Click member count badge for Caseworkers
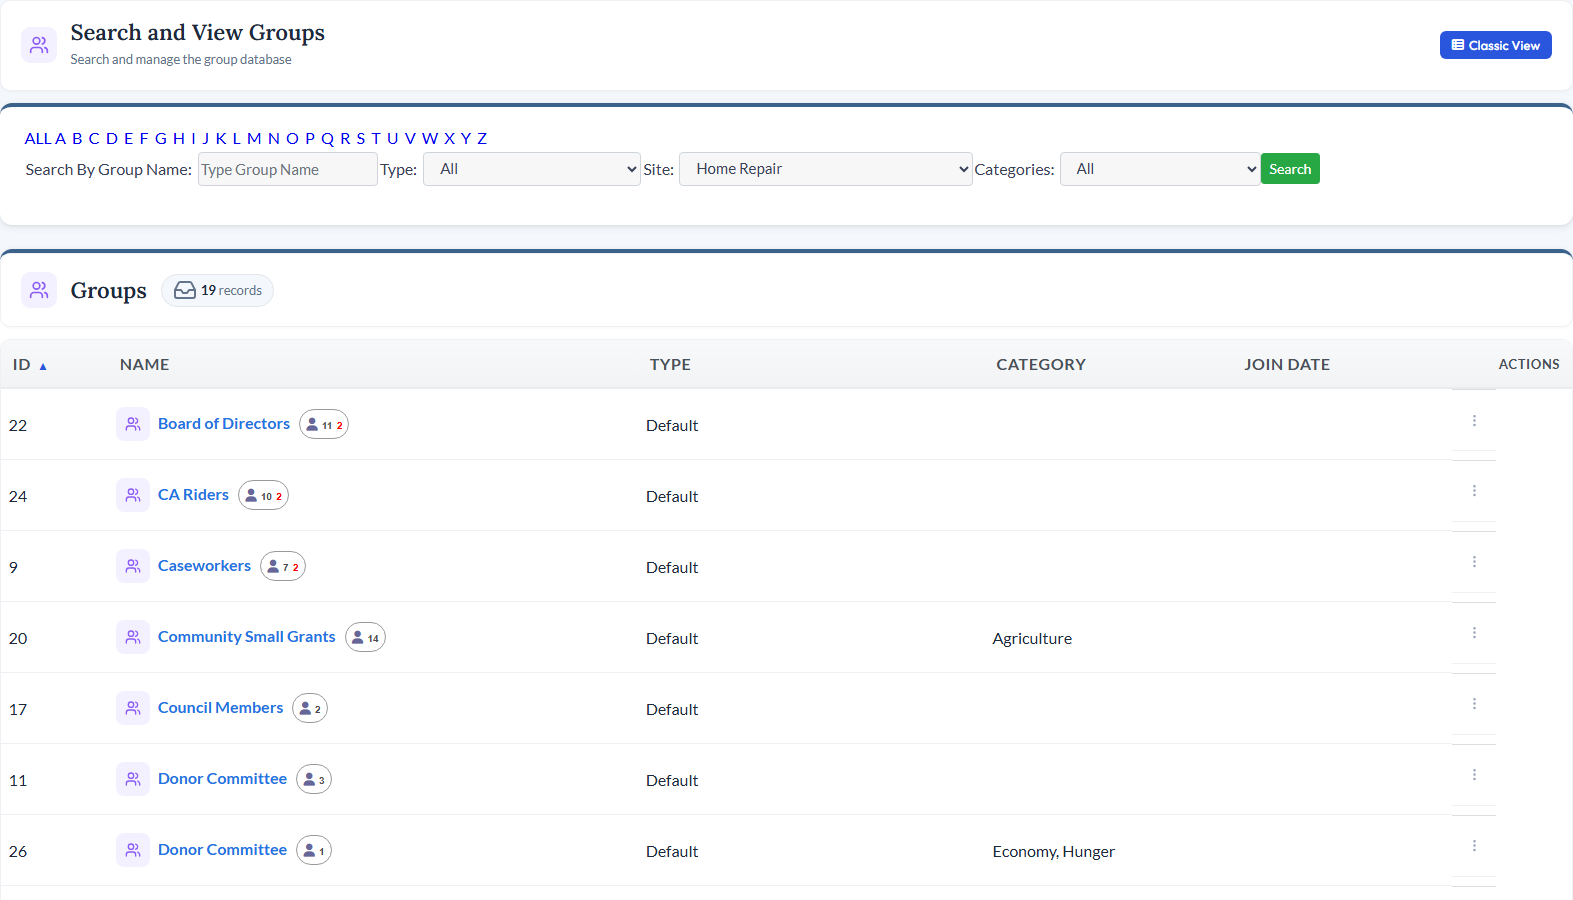Viewport: 1573px width, 900px height. [x=283, y=567]
